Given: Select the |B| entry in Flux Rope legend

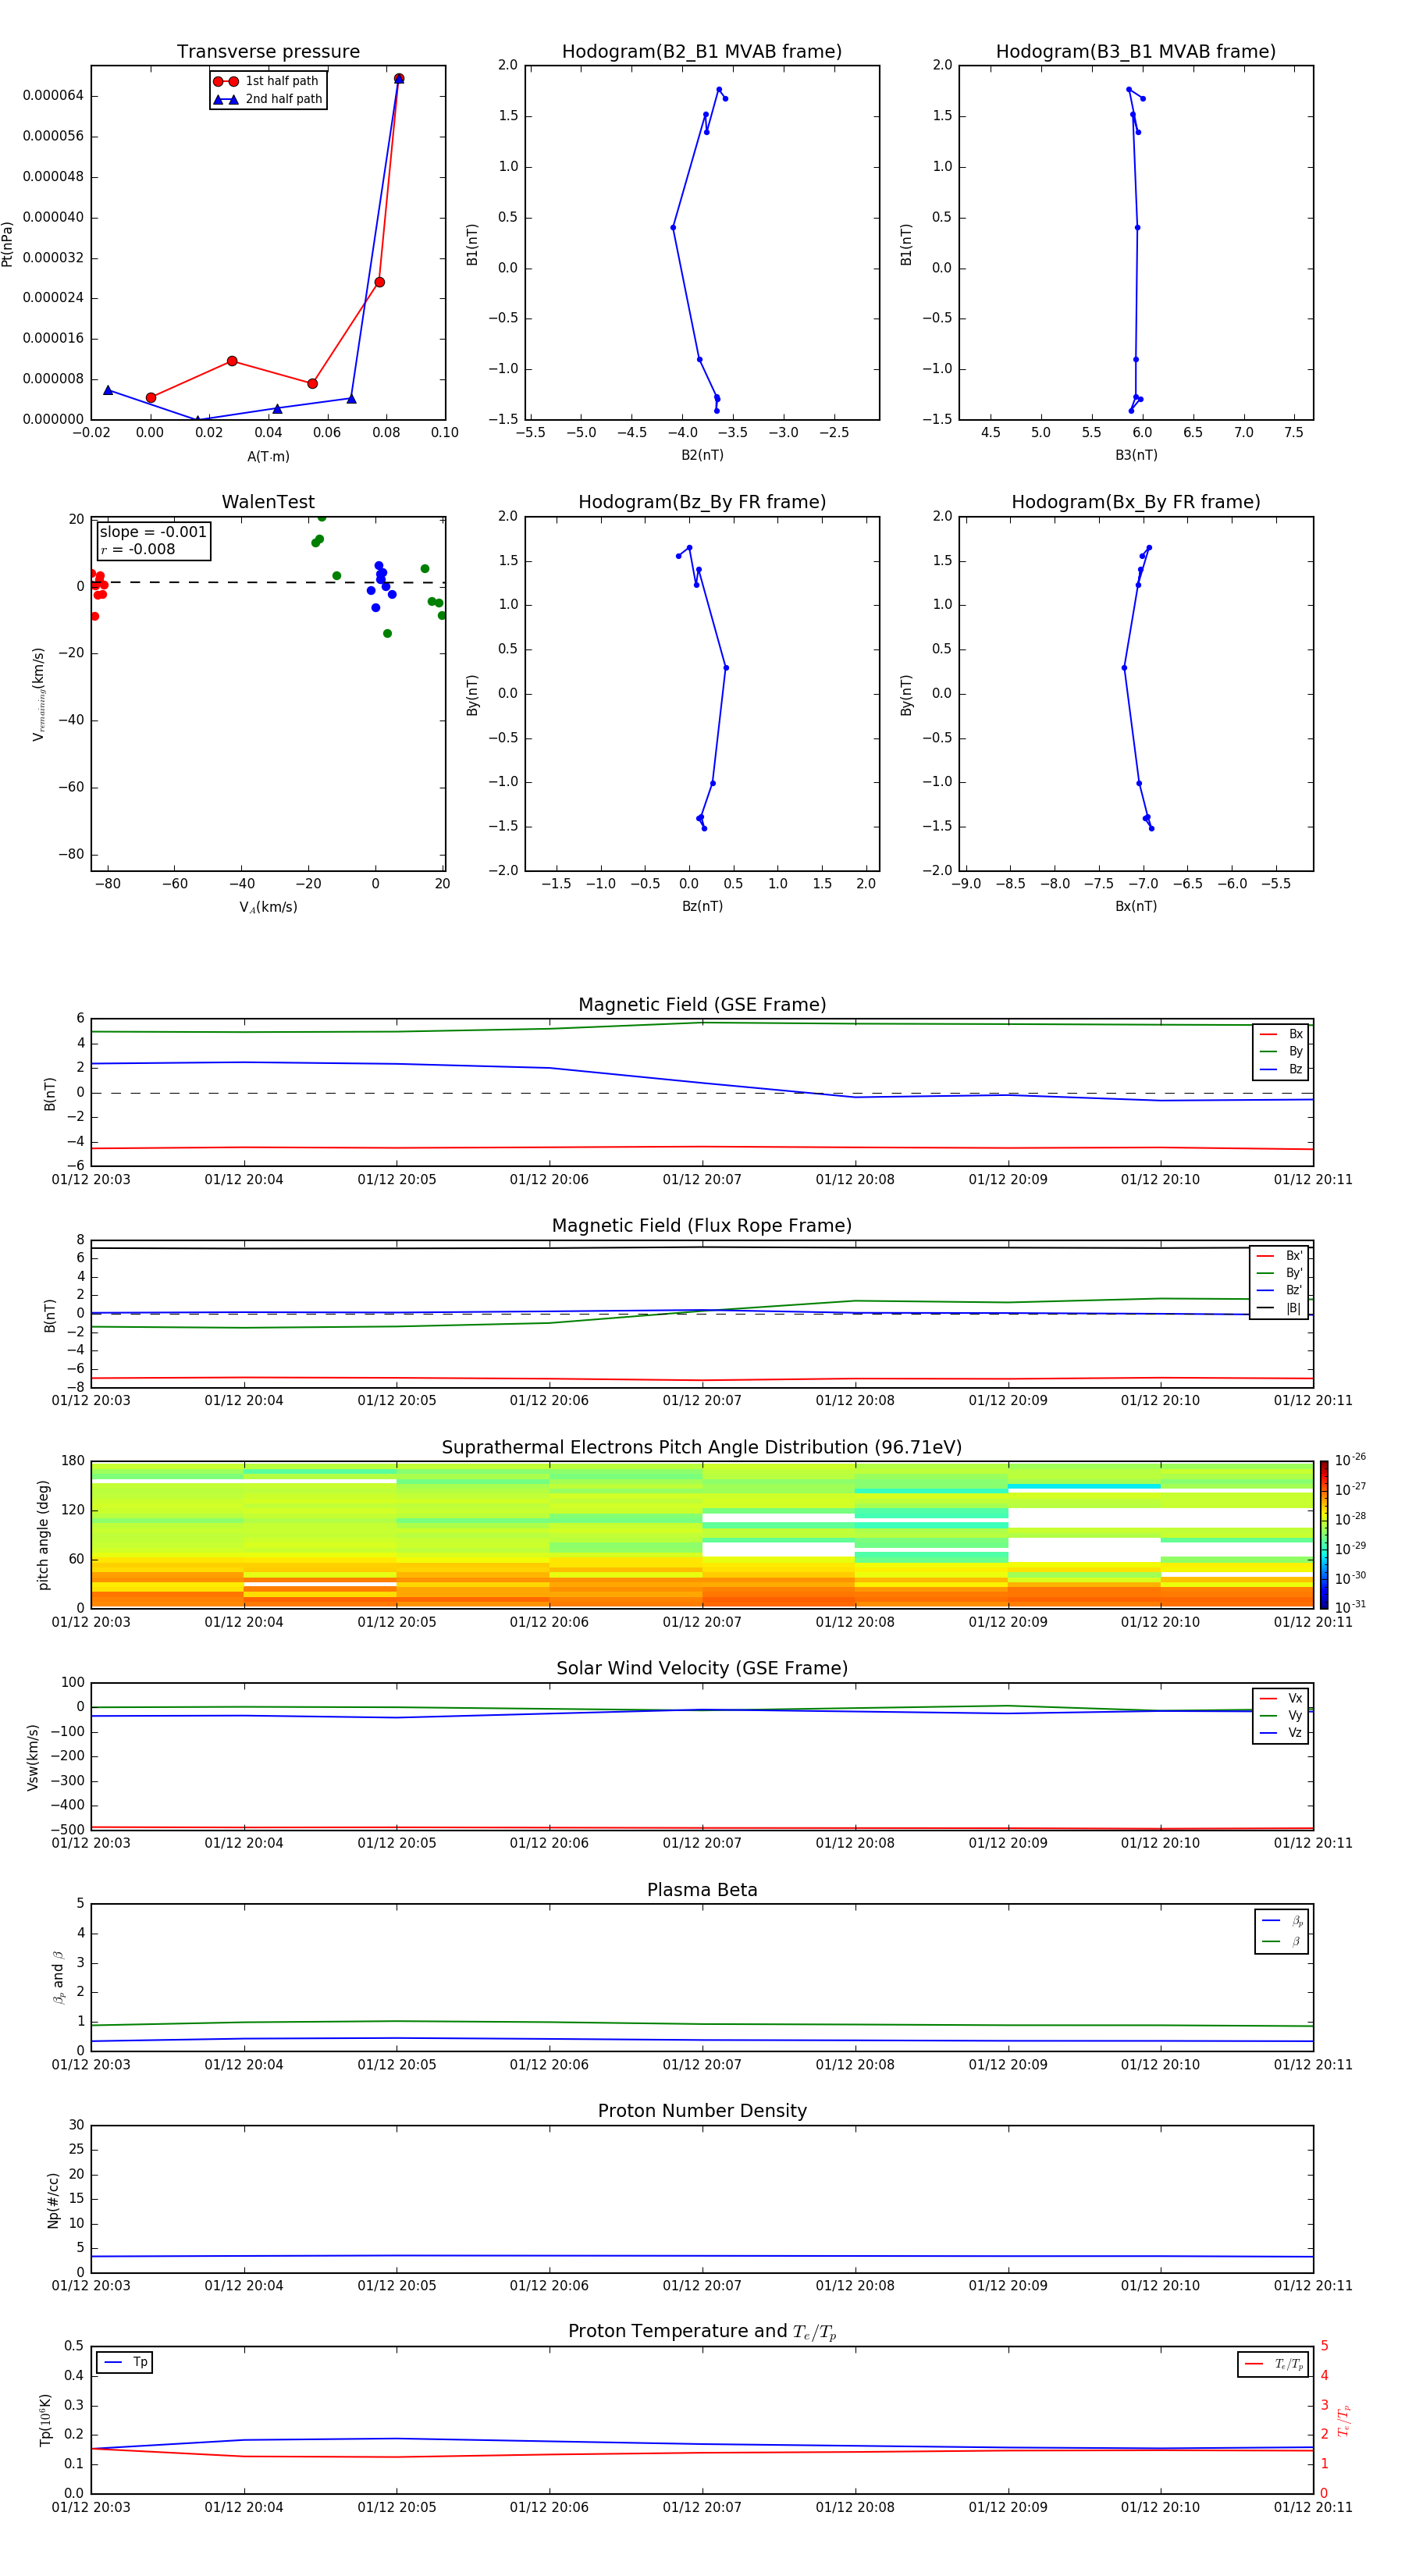Looking at the screenshot, I should [1280, 1308].
